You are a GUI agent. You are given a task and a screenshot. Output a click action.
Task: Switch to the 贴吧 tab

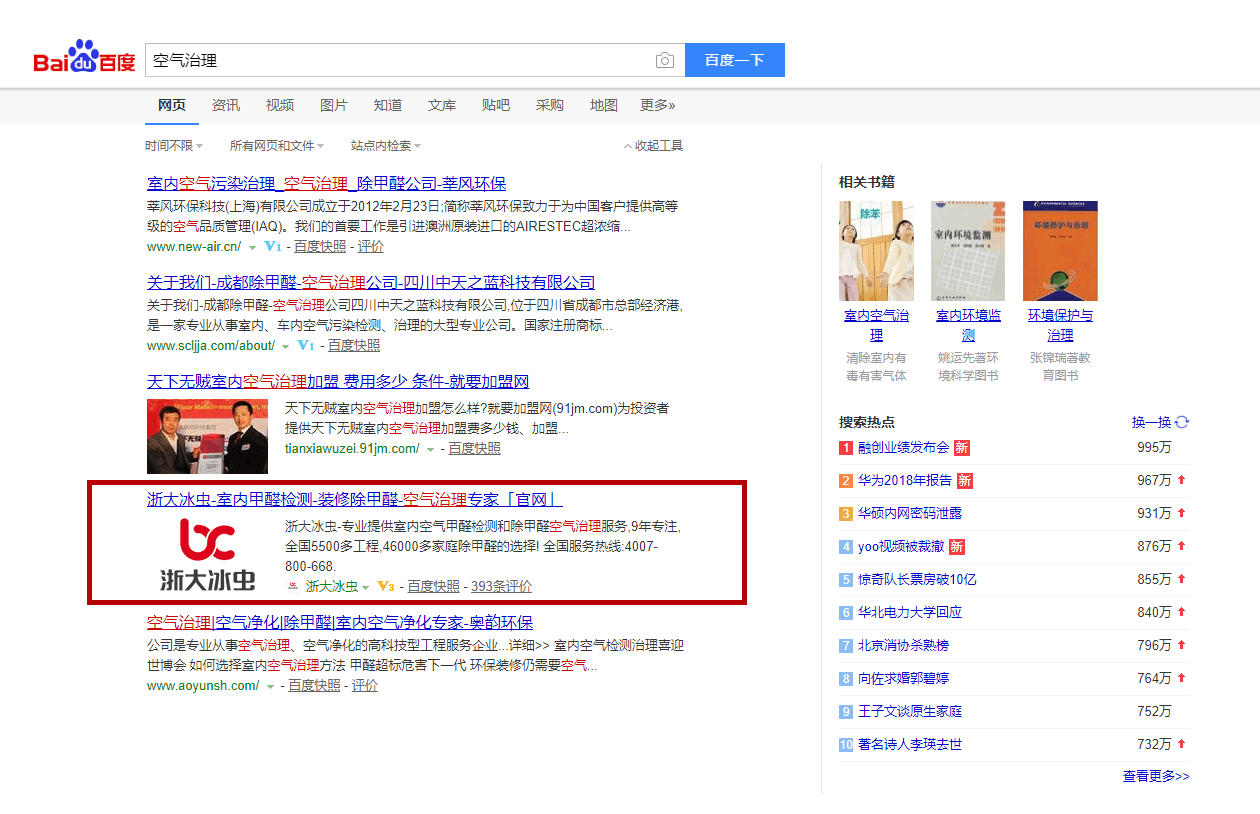[496, 105]
